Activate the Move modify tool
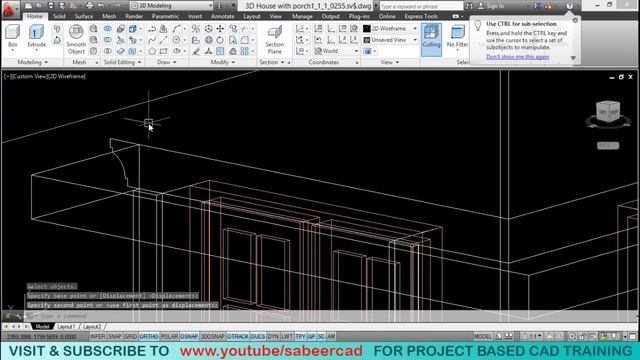Image resolution: width=640 pixels, height=360 pixels. 220,29
